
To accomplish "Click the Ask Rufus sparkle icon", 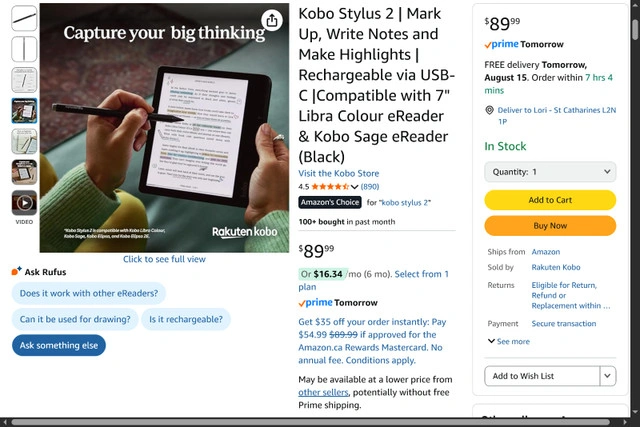I will click(x=16, y=271).
